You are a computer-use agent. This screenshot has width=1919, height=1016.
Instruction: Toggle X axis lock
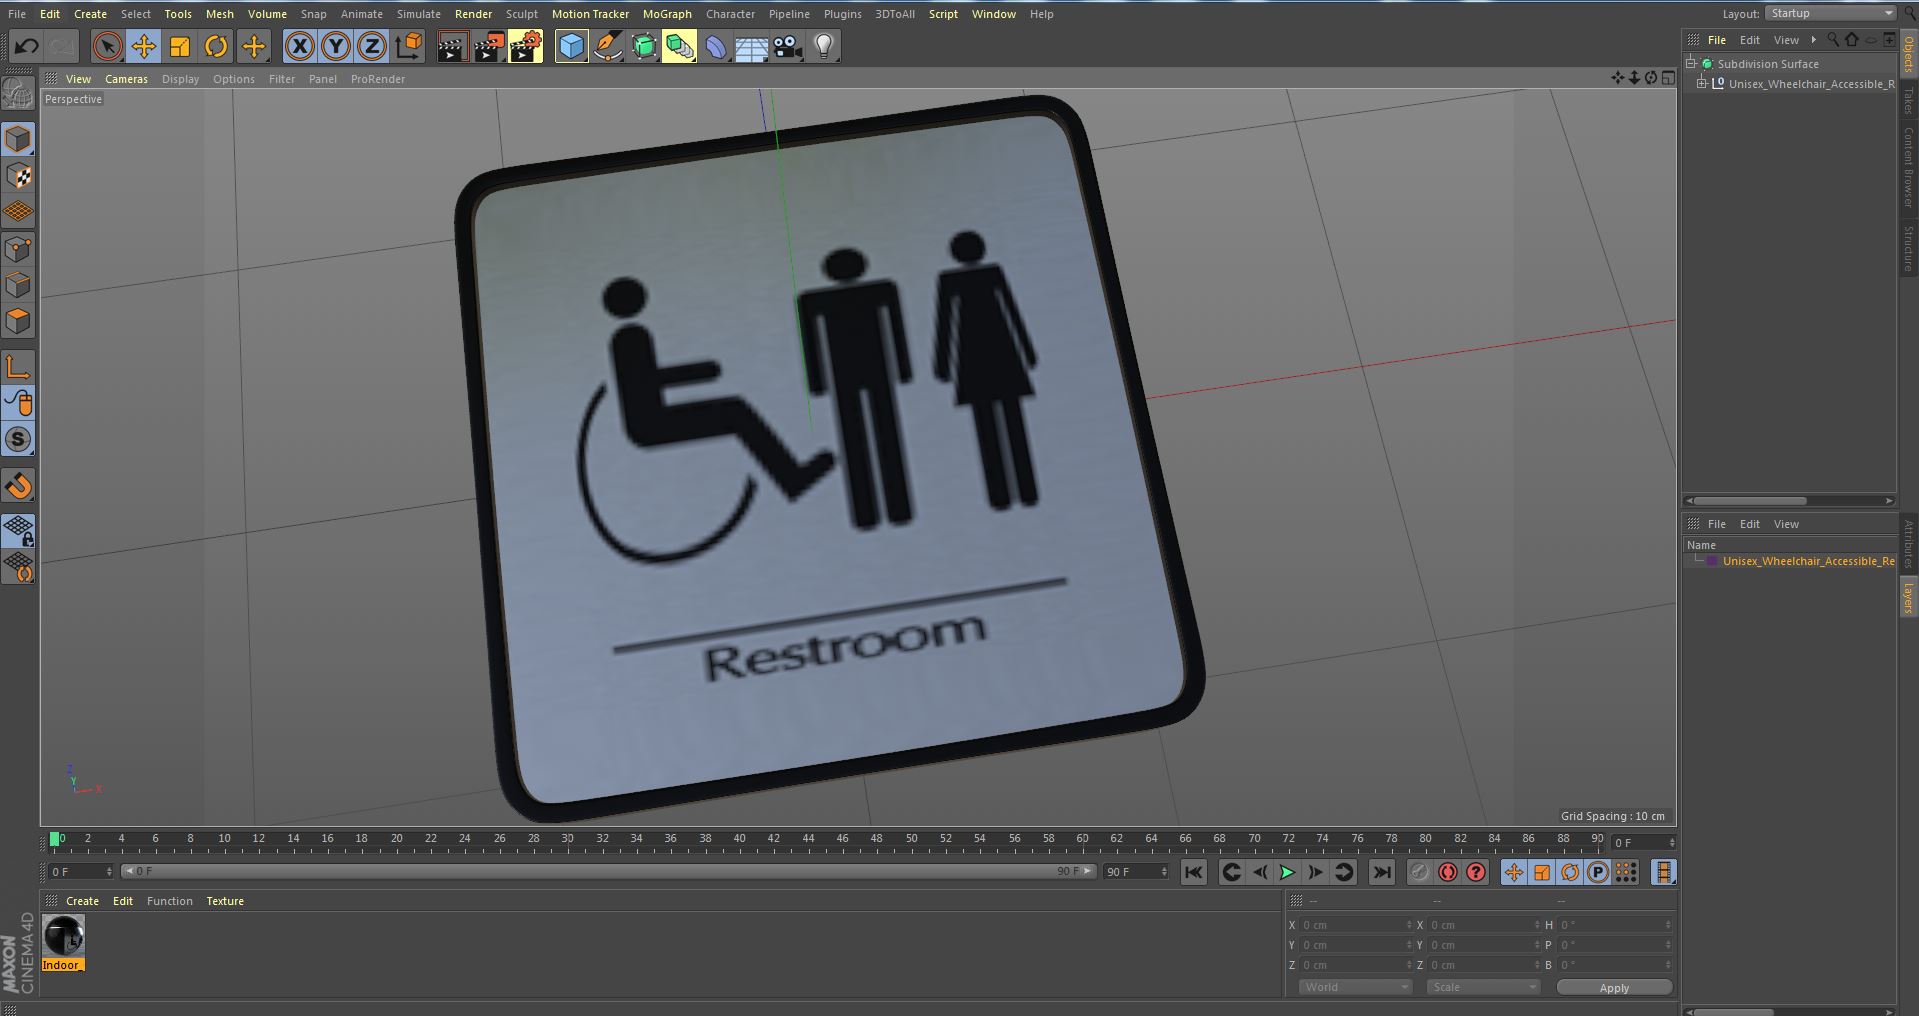click(x=299, y=46)
